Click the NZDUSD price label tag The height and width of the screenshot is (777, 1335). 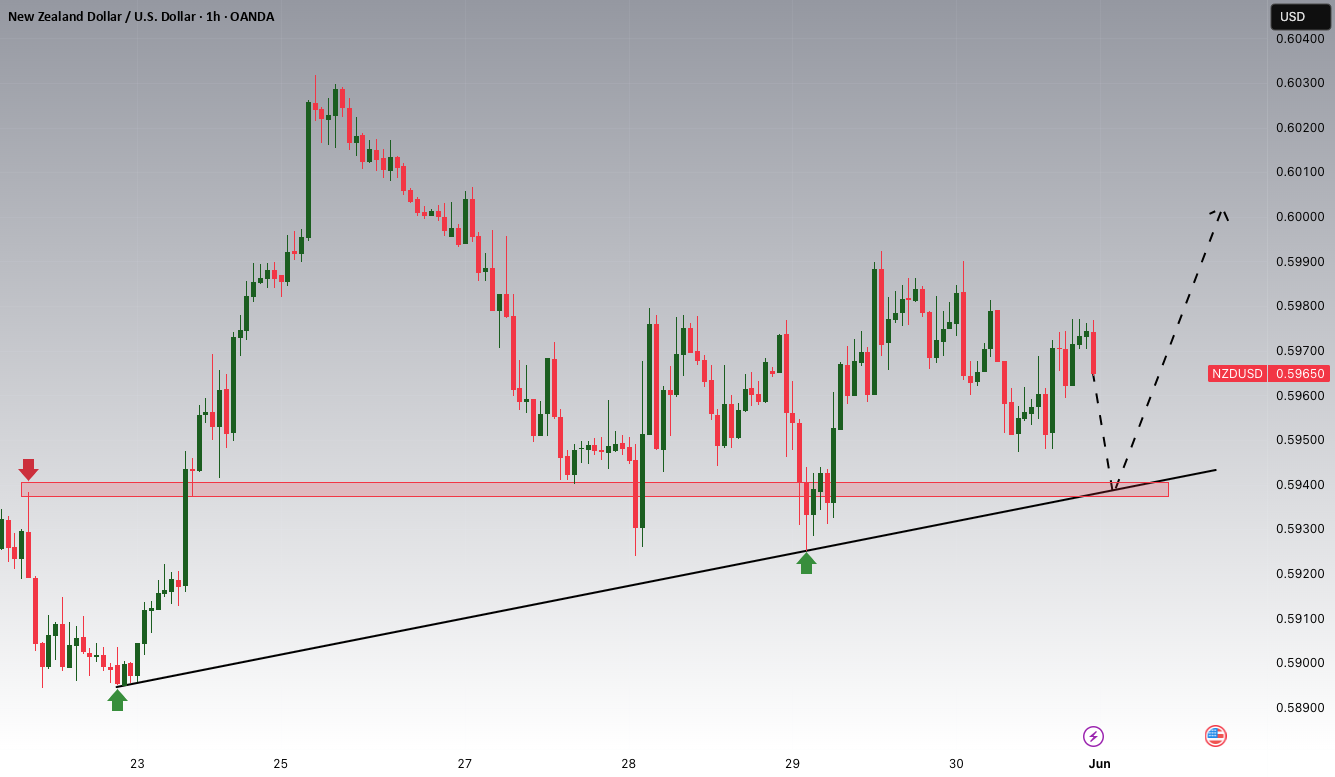[1237, 374]
